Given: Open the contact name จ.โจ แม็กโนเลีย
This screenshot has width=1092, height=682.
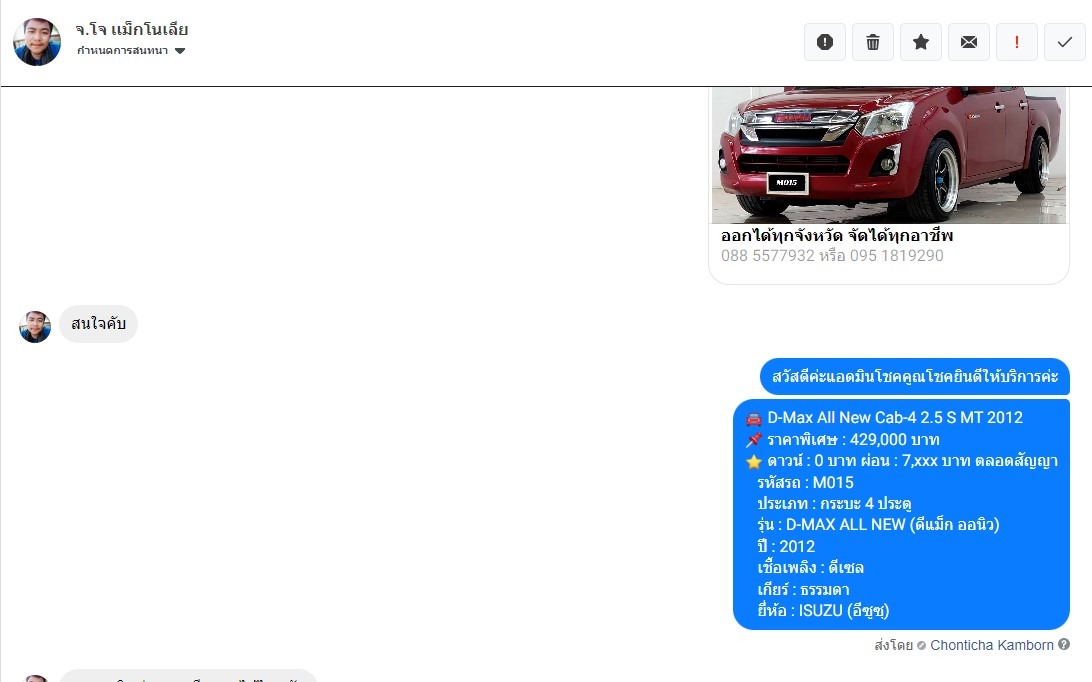Looking at the screenshot, I should [132, 30].
